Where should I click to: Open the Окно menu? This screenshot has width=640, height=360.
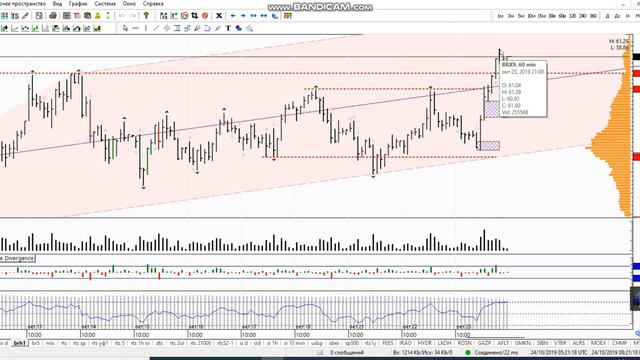(x=129, y=4)
